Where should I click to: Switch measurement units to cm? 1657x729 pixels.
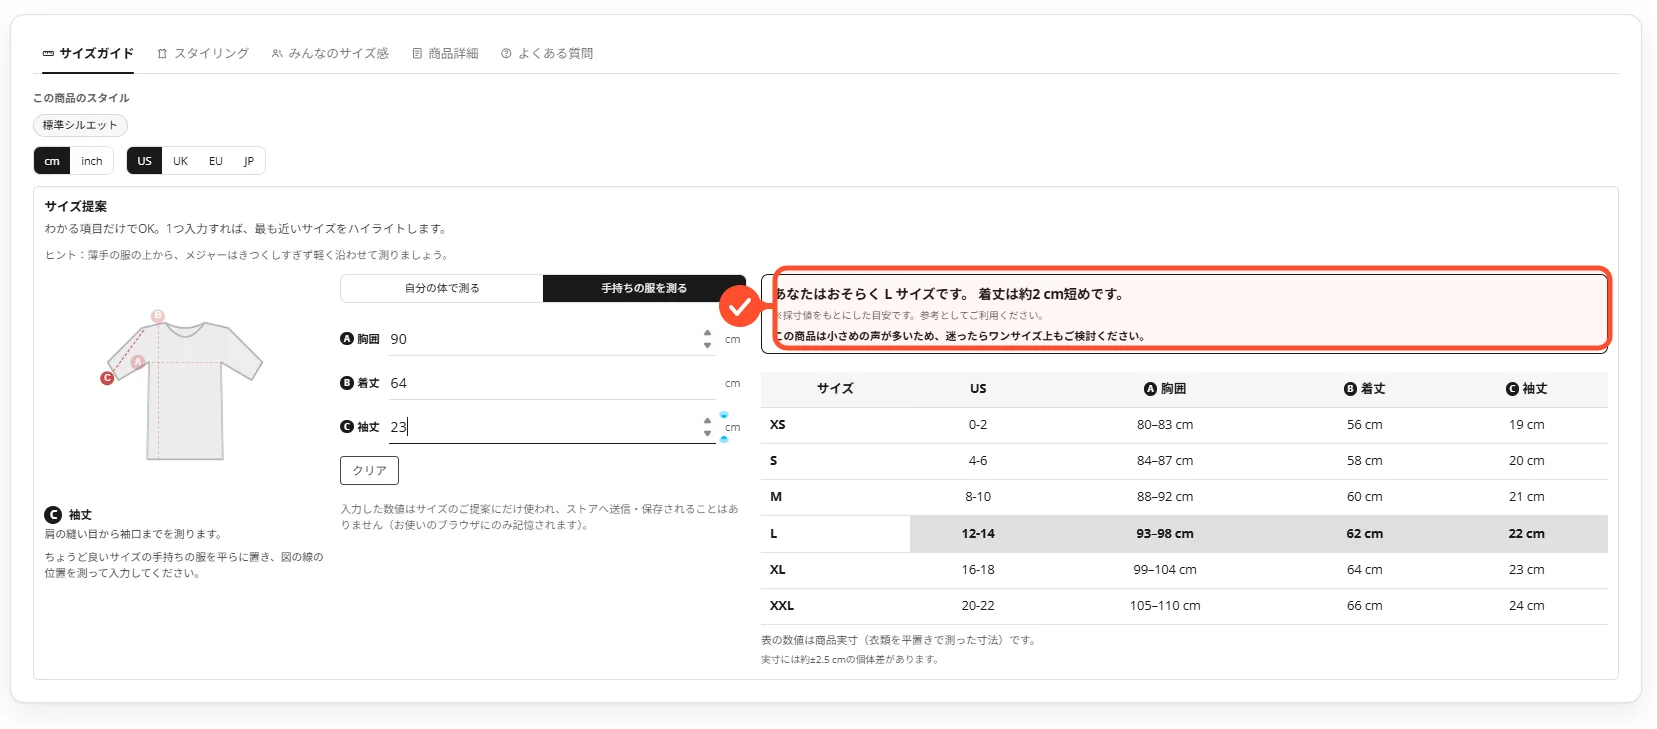point(52,161)
